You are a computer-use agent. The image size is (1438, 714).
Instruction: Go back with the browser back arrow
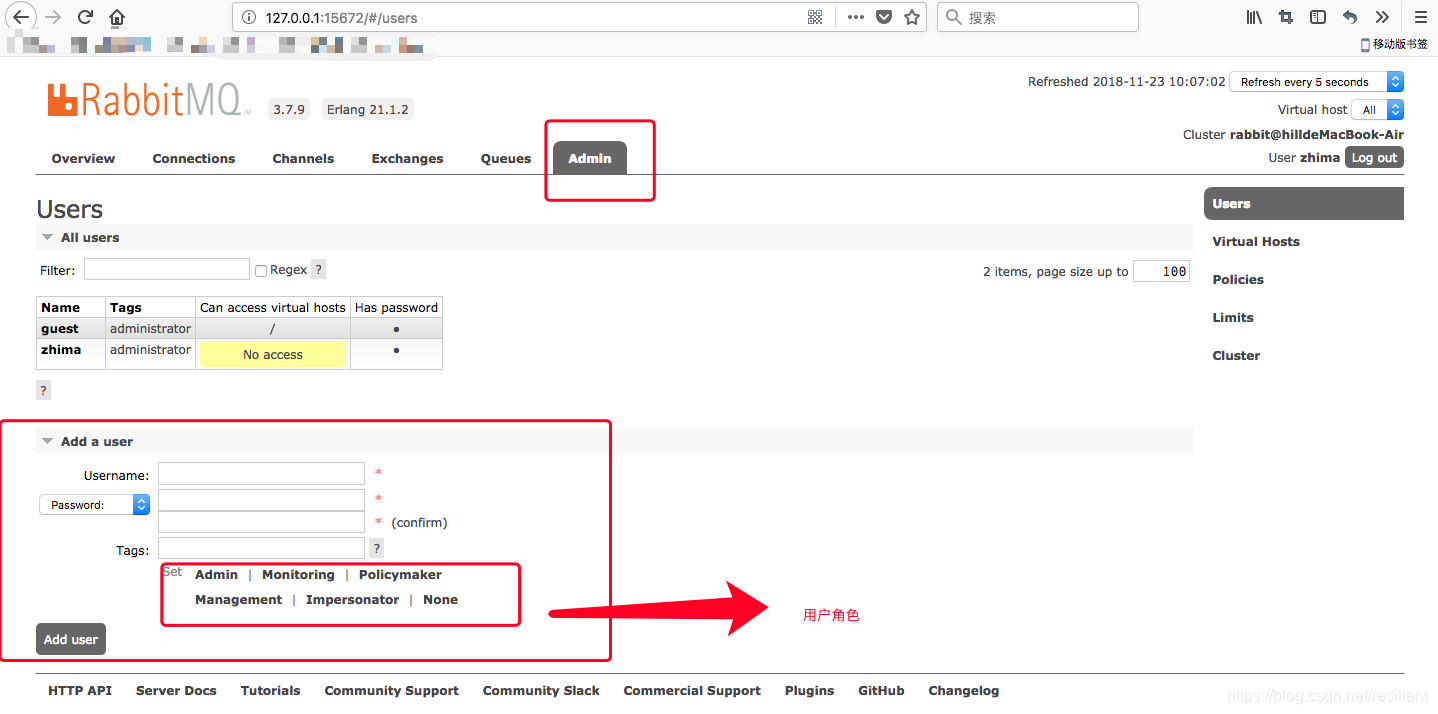pos(20,17)
